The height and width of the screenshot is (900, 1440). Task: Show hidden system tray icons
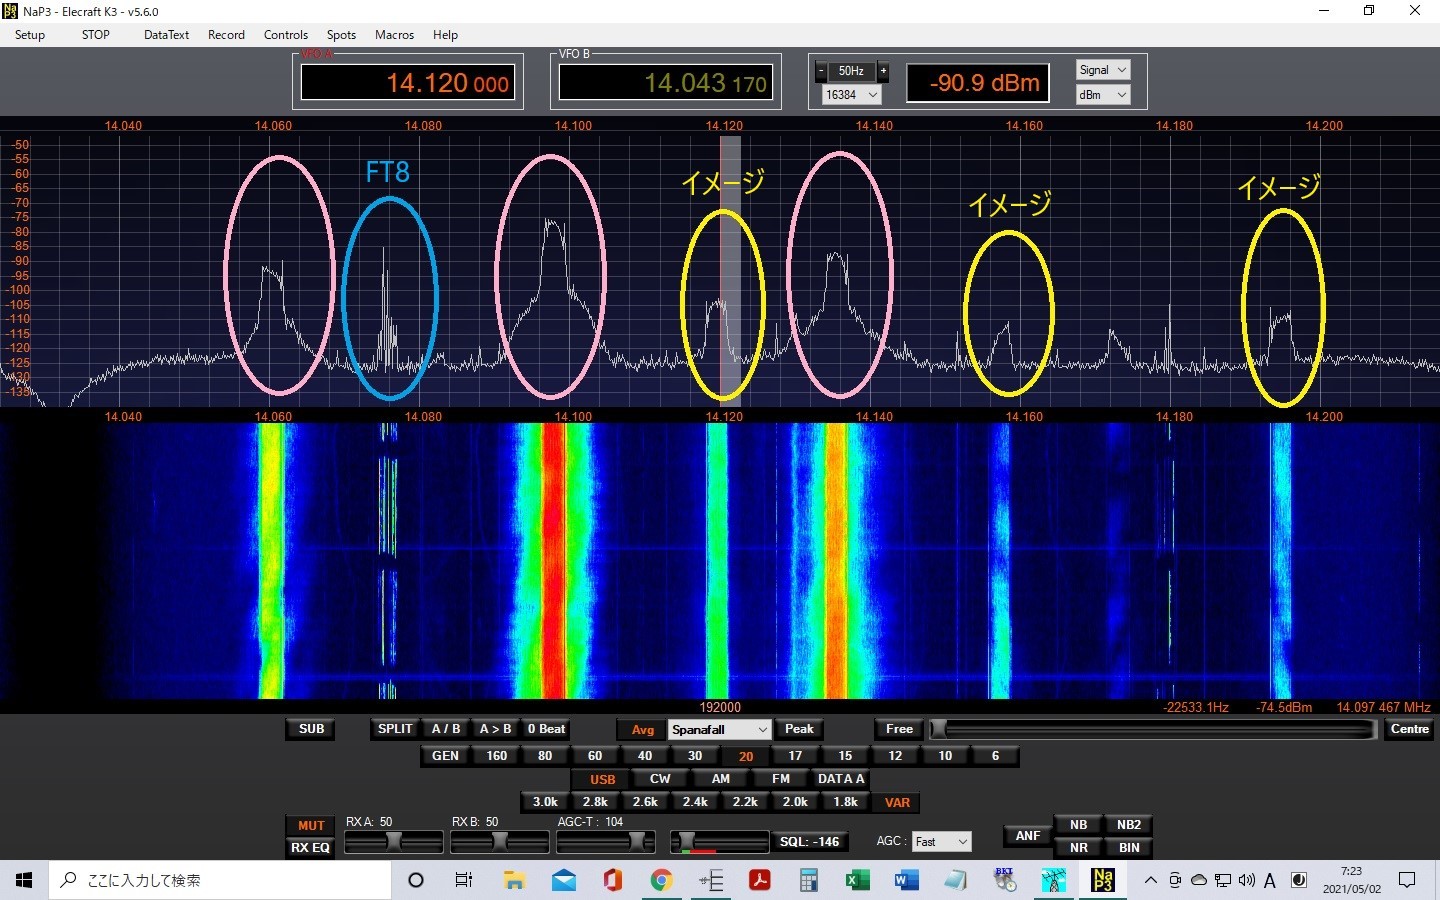(1150, 880)
